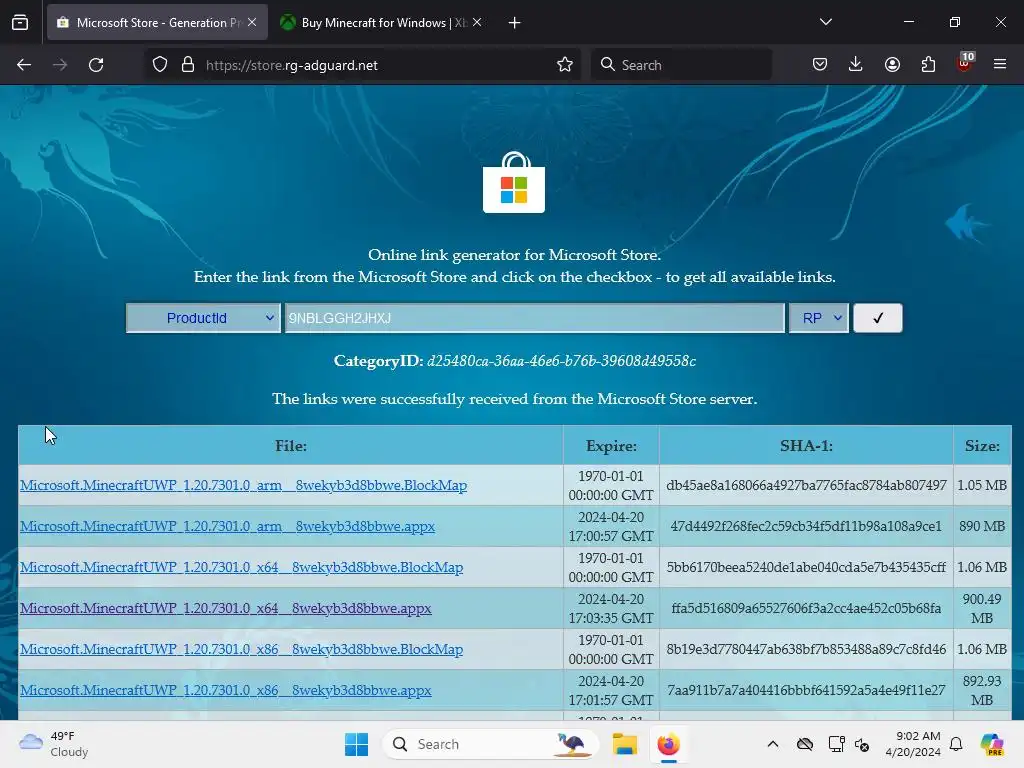Viewport: 1024px width, 768px height.
Task: Click the Firefox icon in the taskbar
Action: (x=669, y=744)
